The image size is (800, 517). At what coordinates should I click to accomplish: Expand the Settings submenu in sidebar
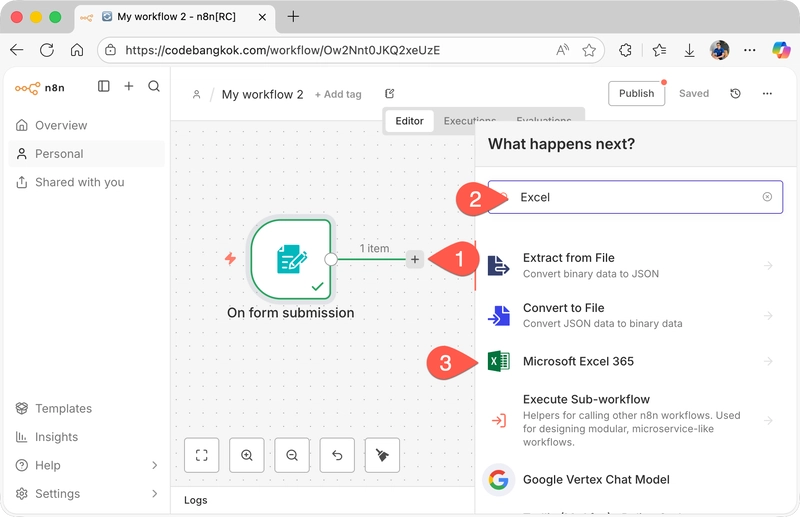tap(154, 493)
